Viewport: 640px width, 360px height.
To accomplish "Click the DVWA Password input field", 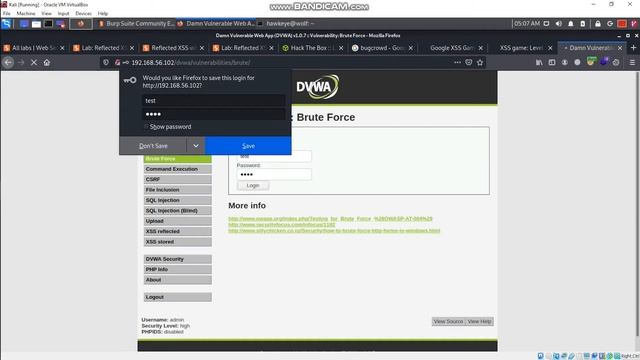I will [x=274, y=175].
